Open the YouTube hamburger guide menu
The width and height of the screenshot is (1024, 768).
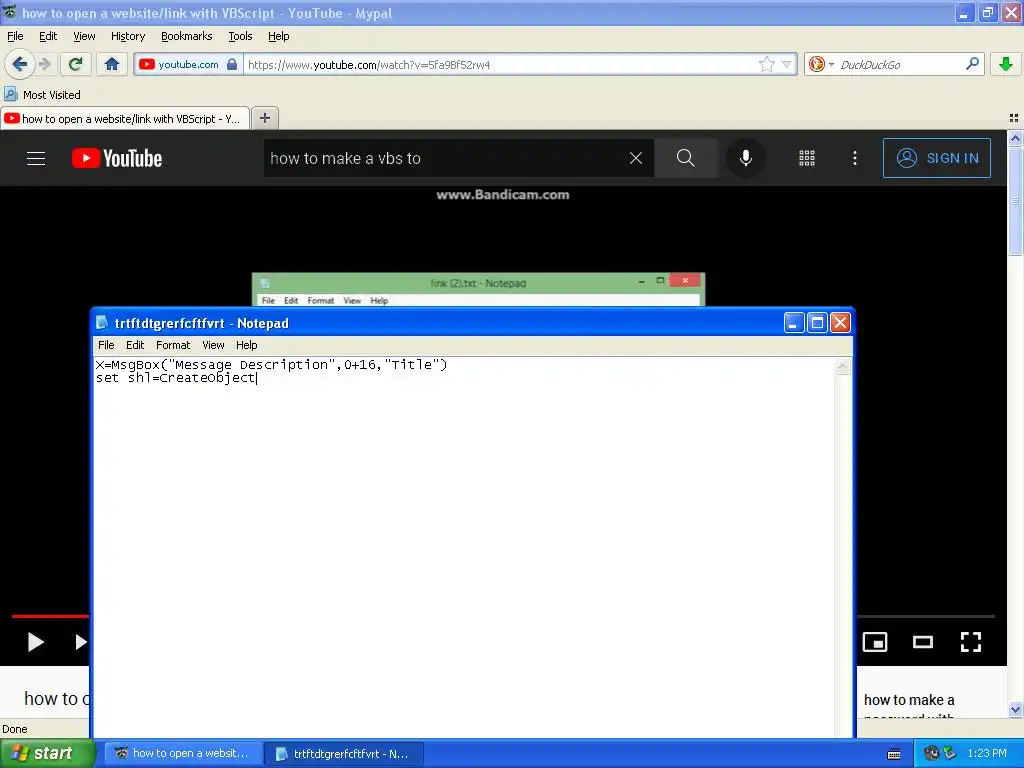click(36, 158)
